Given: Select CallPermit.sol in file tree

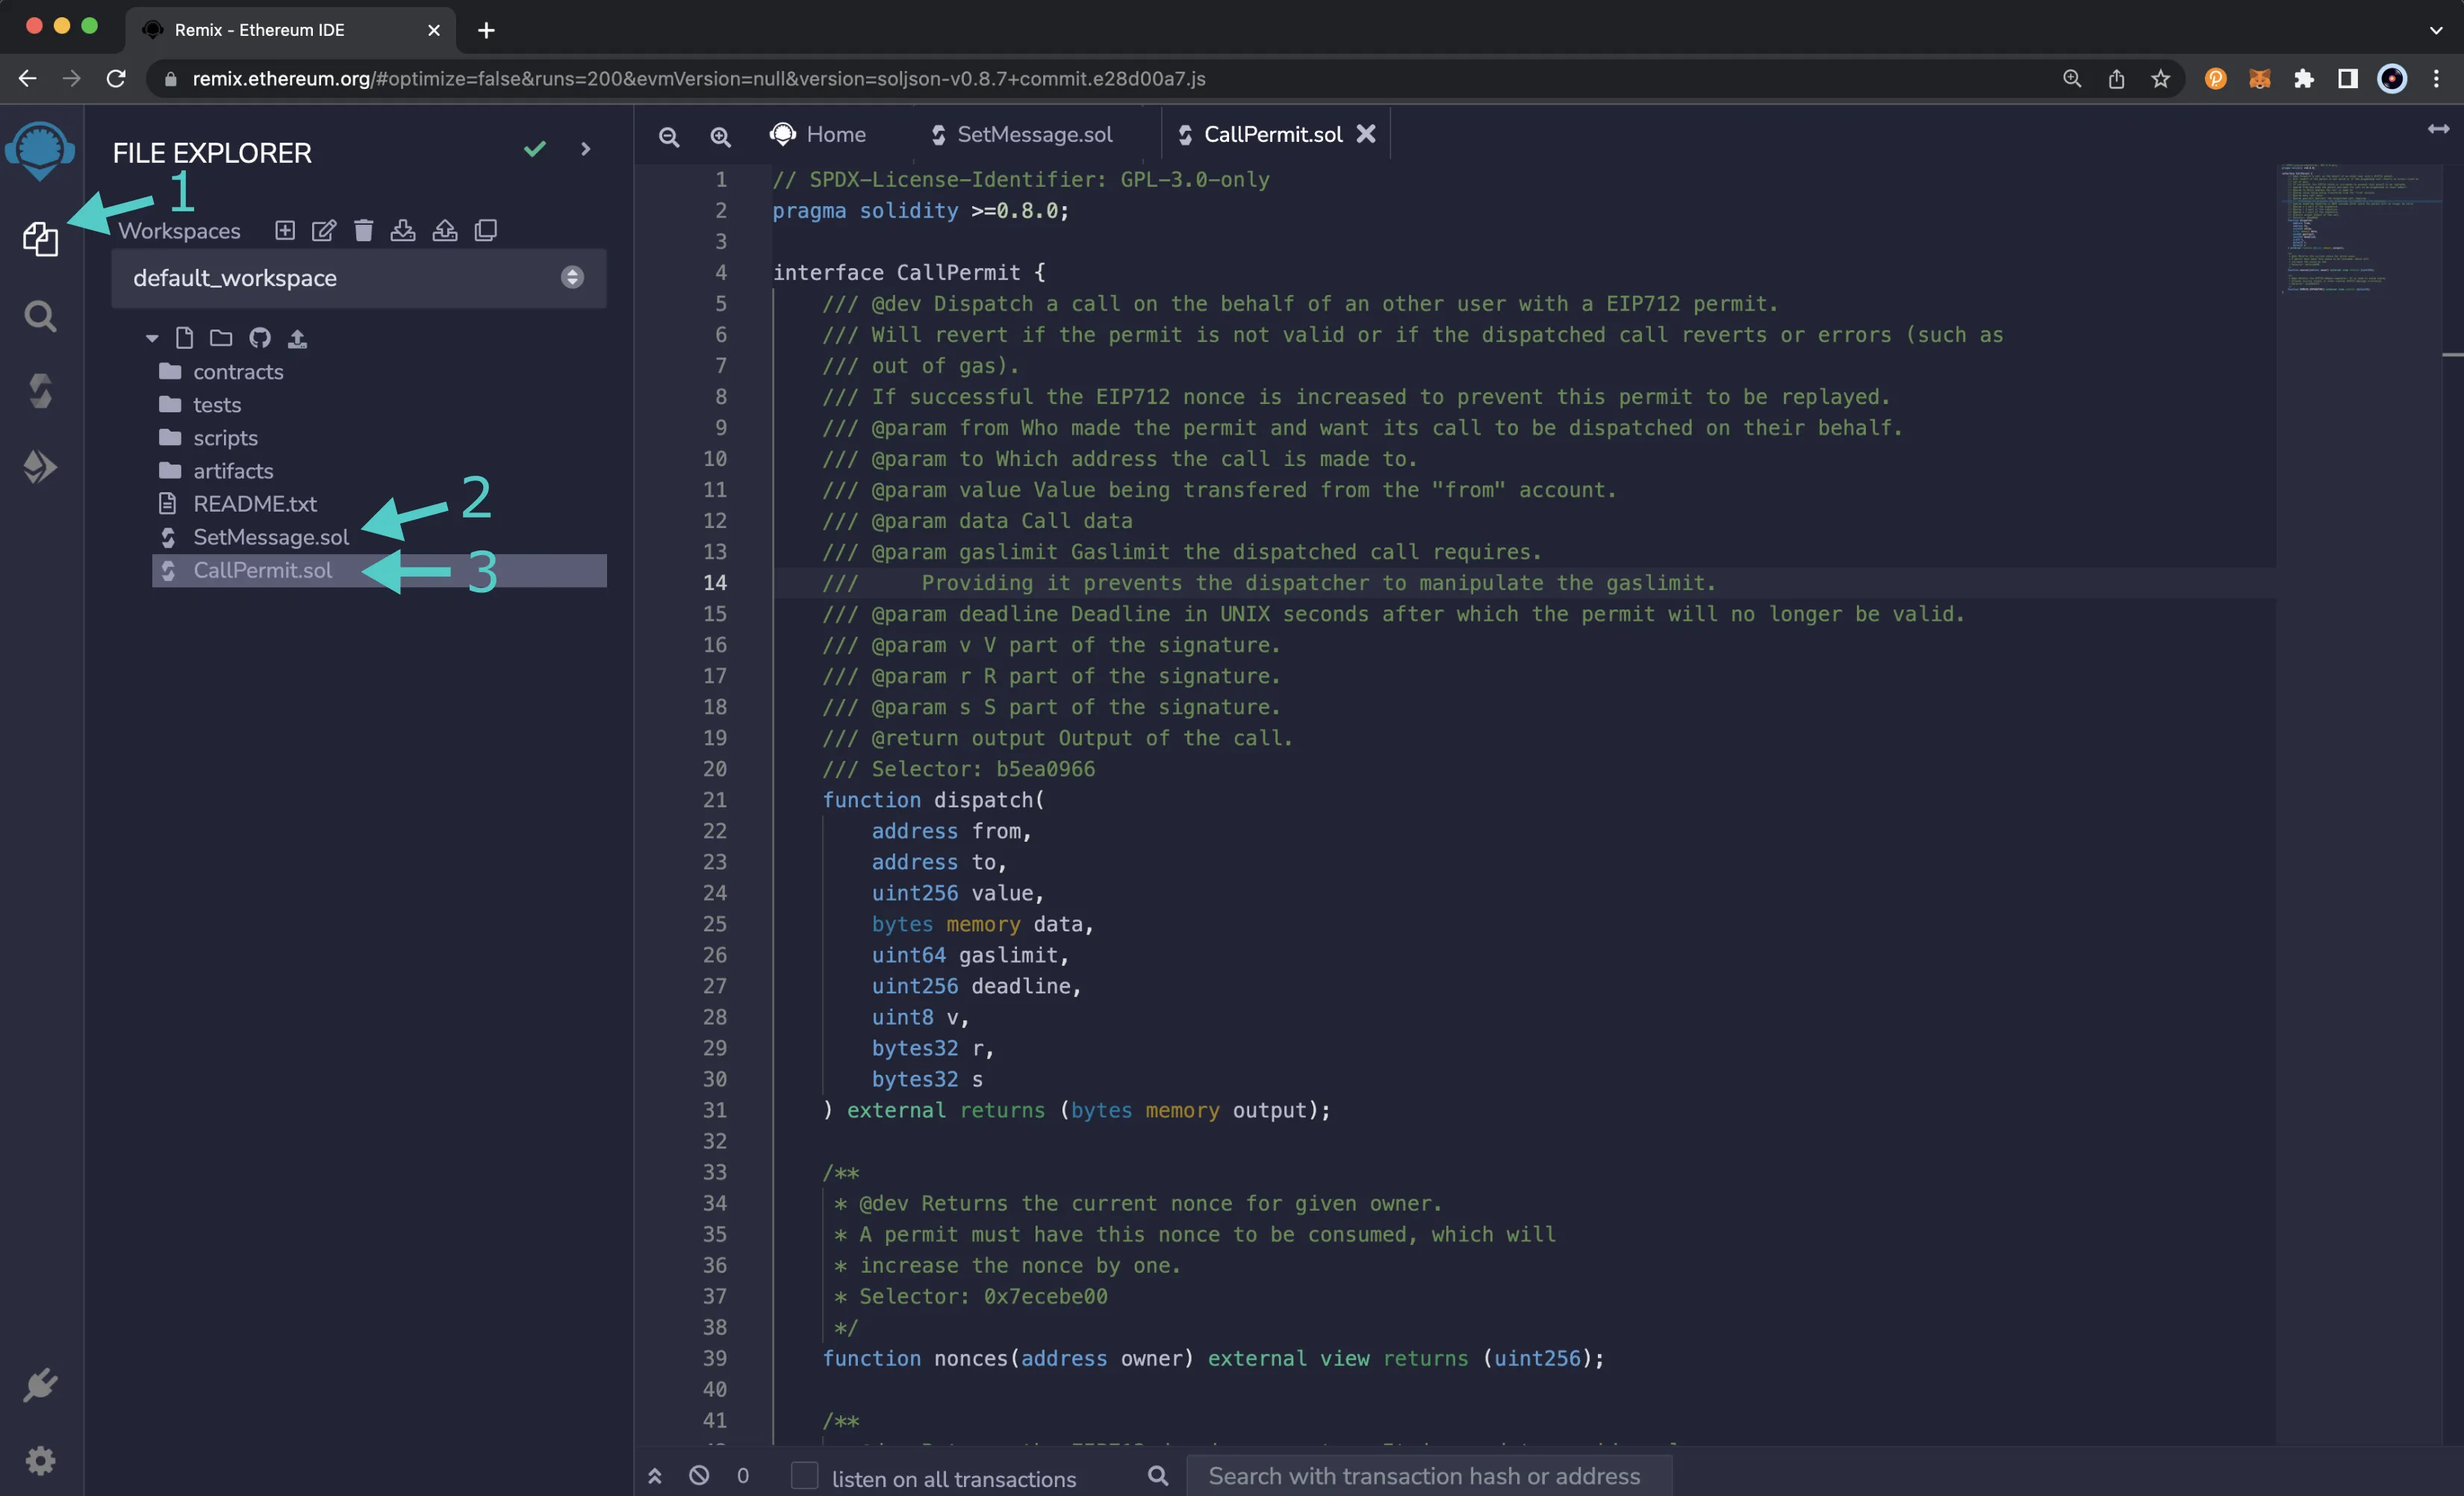Looking at the screenshot, I should [x=379, y=570].
